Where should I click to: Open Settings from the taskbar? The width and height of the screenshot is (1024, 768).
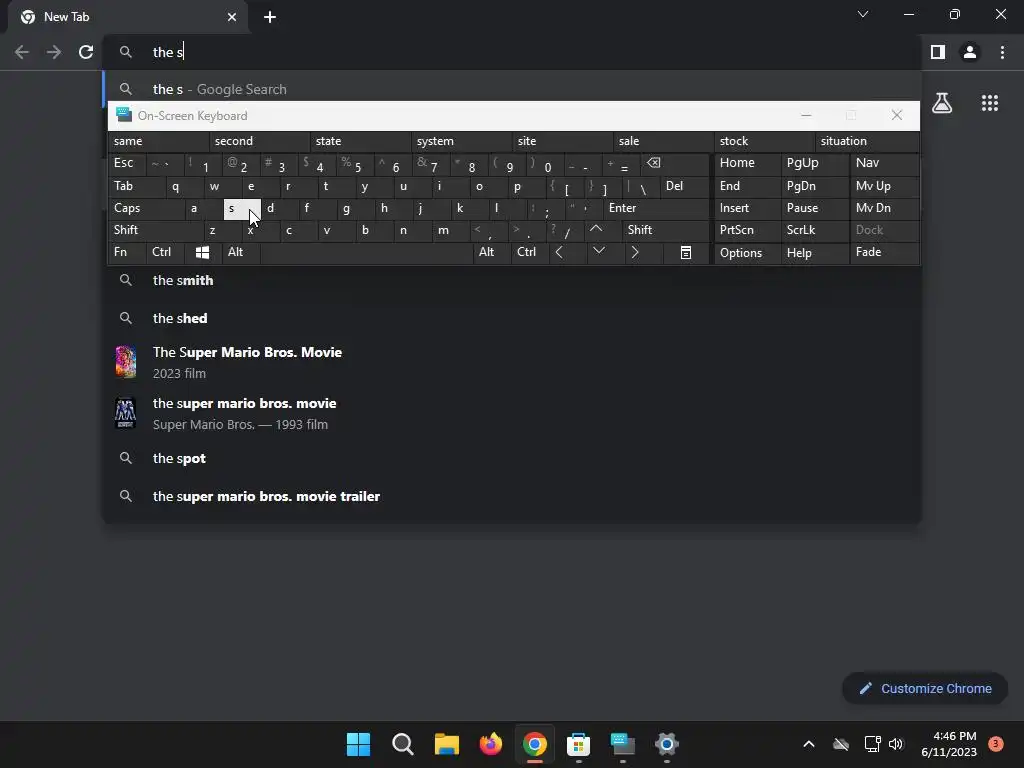point(667,744)
